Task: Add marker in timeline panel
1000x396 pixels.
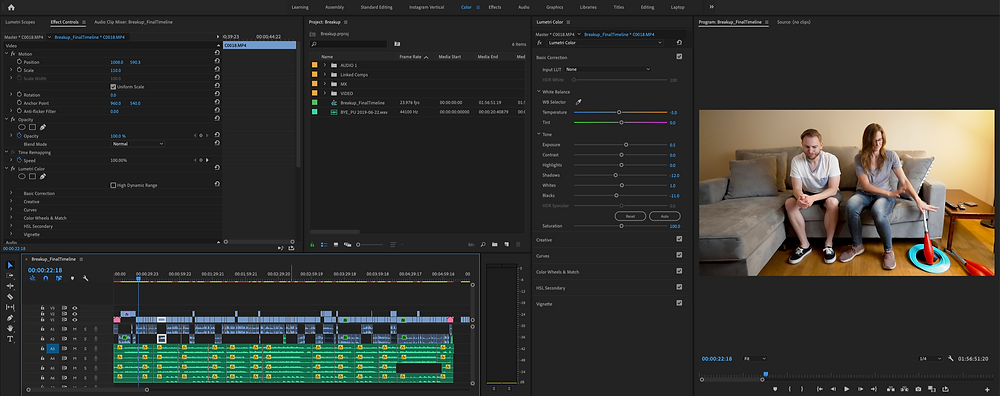Action: [x=72, y=278]
